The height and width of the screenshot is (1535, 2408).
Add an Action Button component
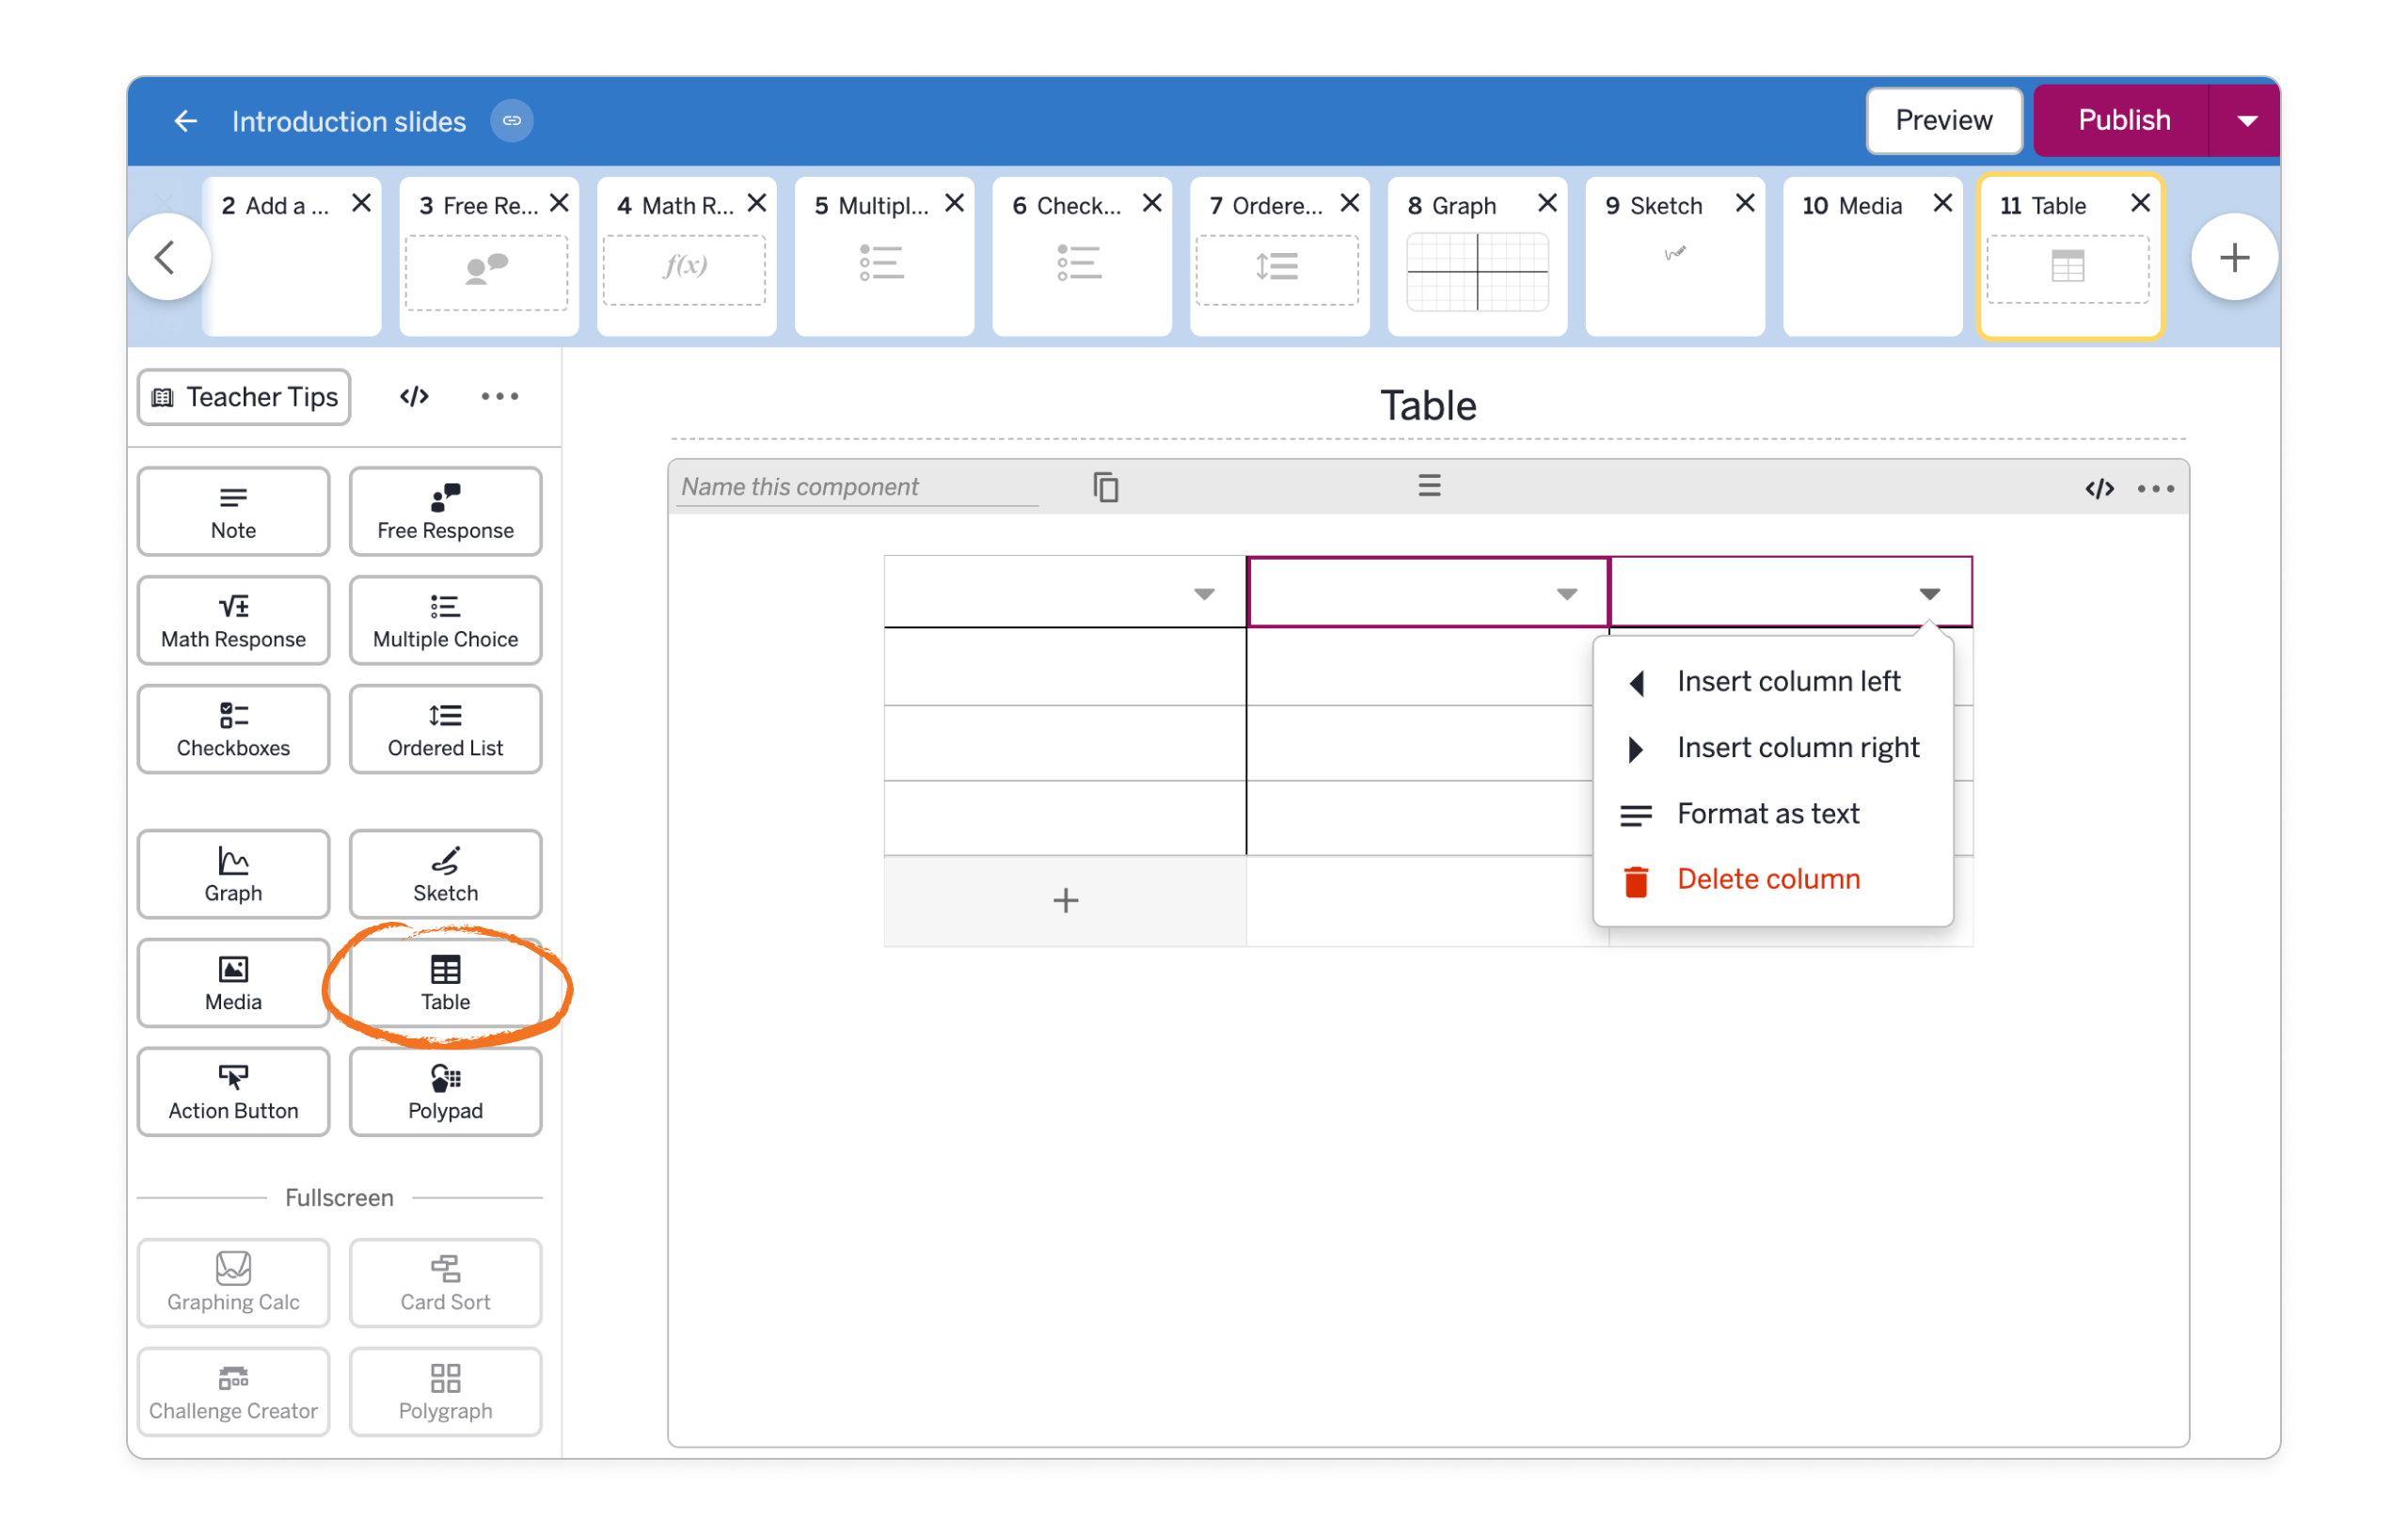click(x=233, y=1092)
